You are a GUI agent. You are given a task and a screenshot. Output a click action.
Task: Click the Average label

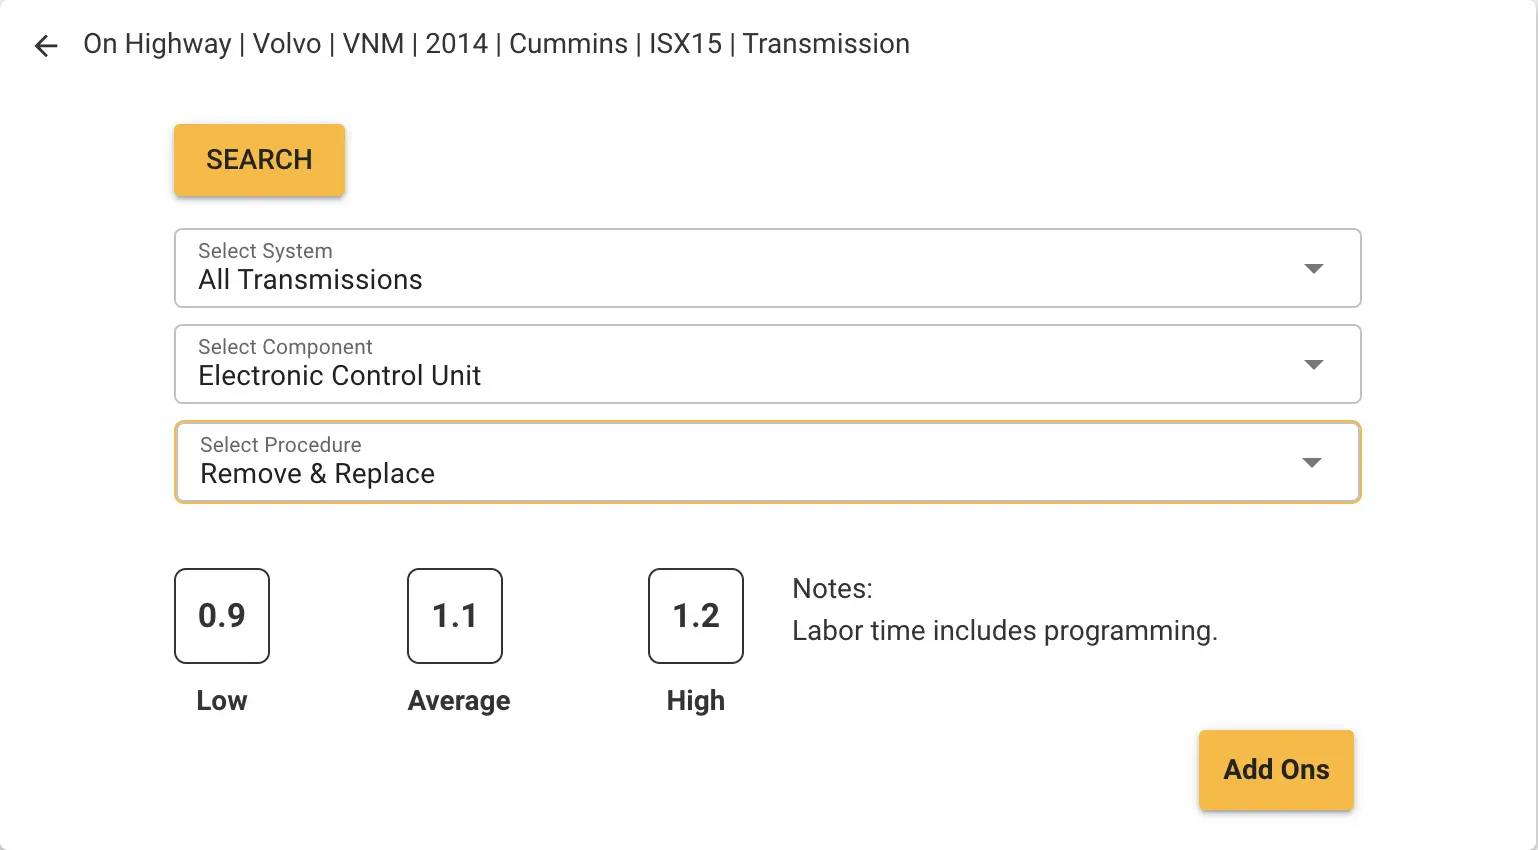[459, 701]
